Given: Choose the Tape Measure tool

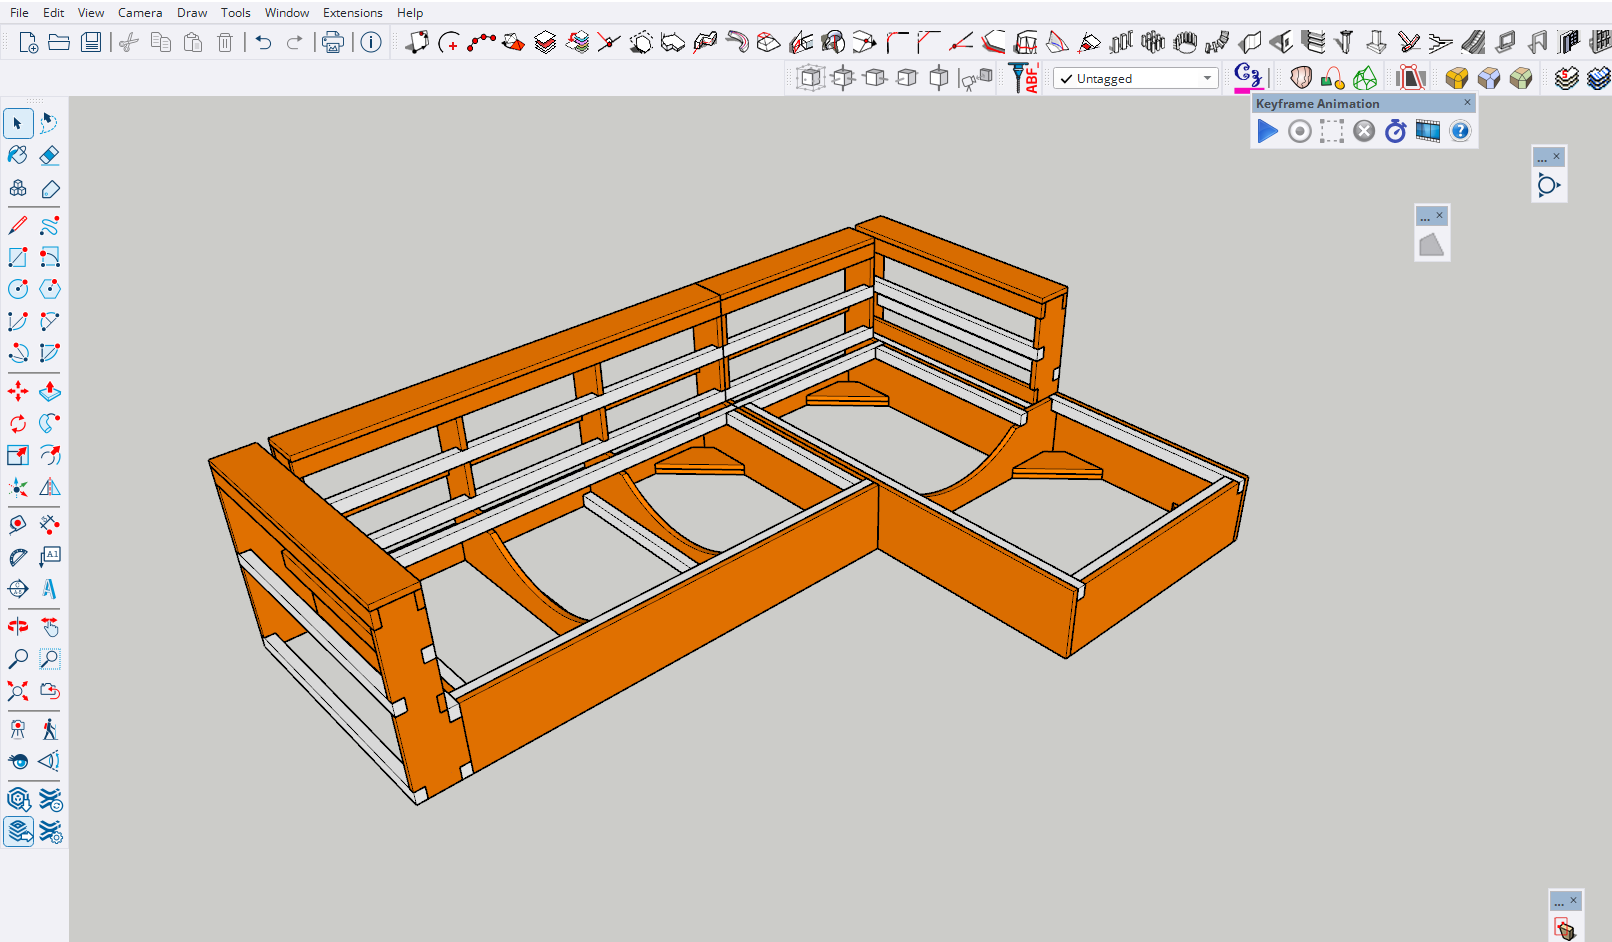Looking at the screenshot, I should tap(18, 524).
